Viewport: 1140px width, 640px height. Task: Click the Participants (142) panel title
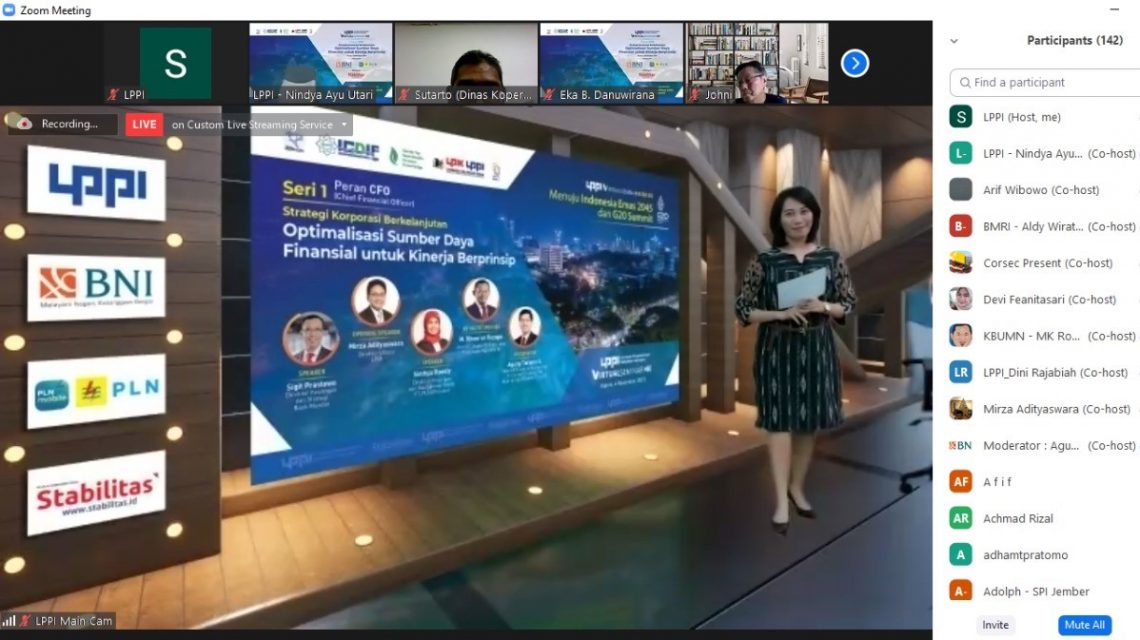[1075, 41]
